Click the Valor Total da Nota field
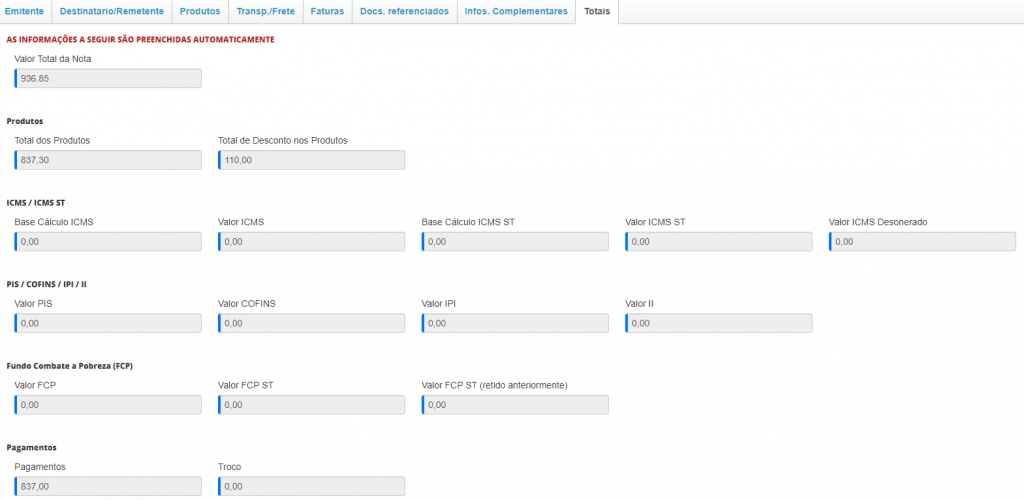1024x500 pixels. [x=108, y=78]
